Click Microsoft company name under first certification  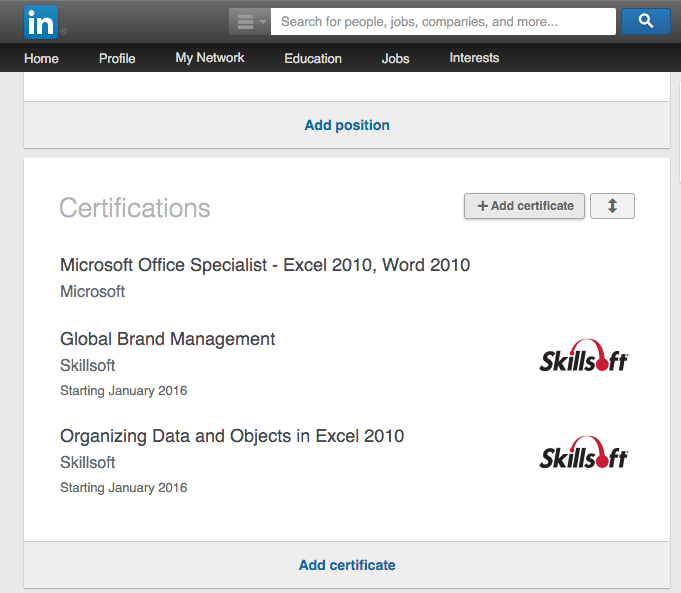pos(93,292)
